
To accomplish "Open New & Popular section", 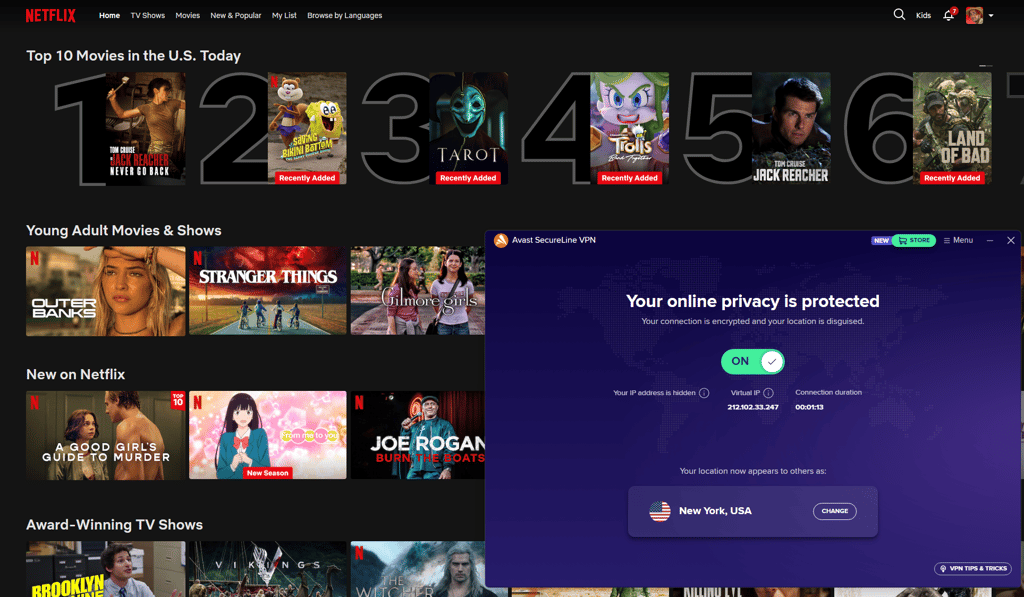I will coord(236,15).
